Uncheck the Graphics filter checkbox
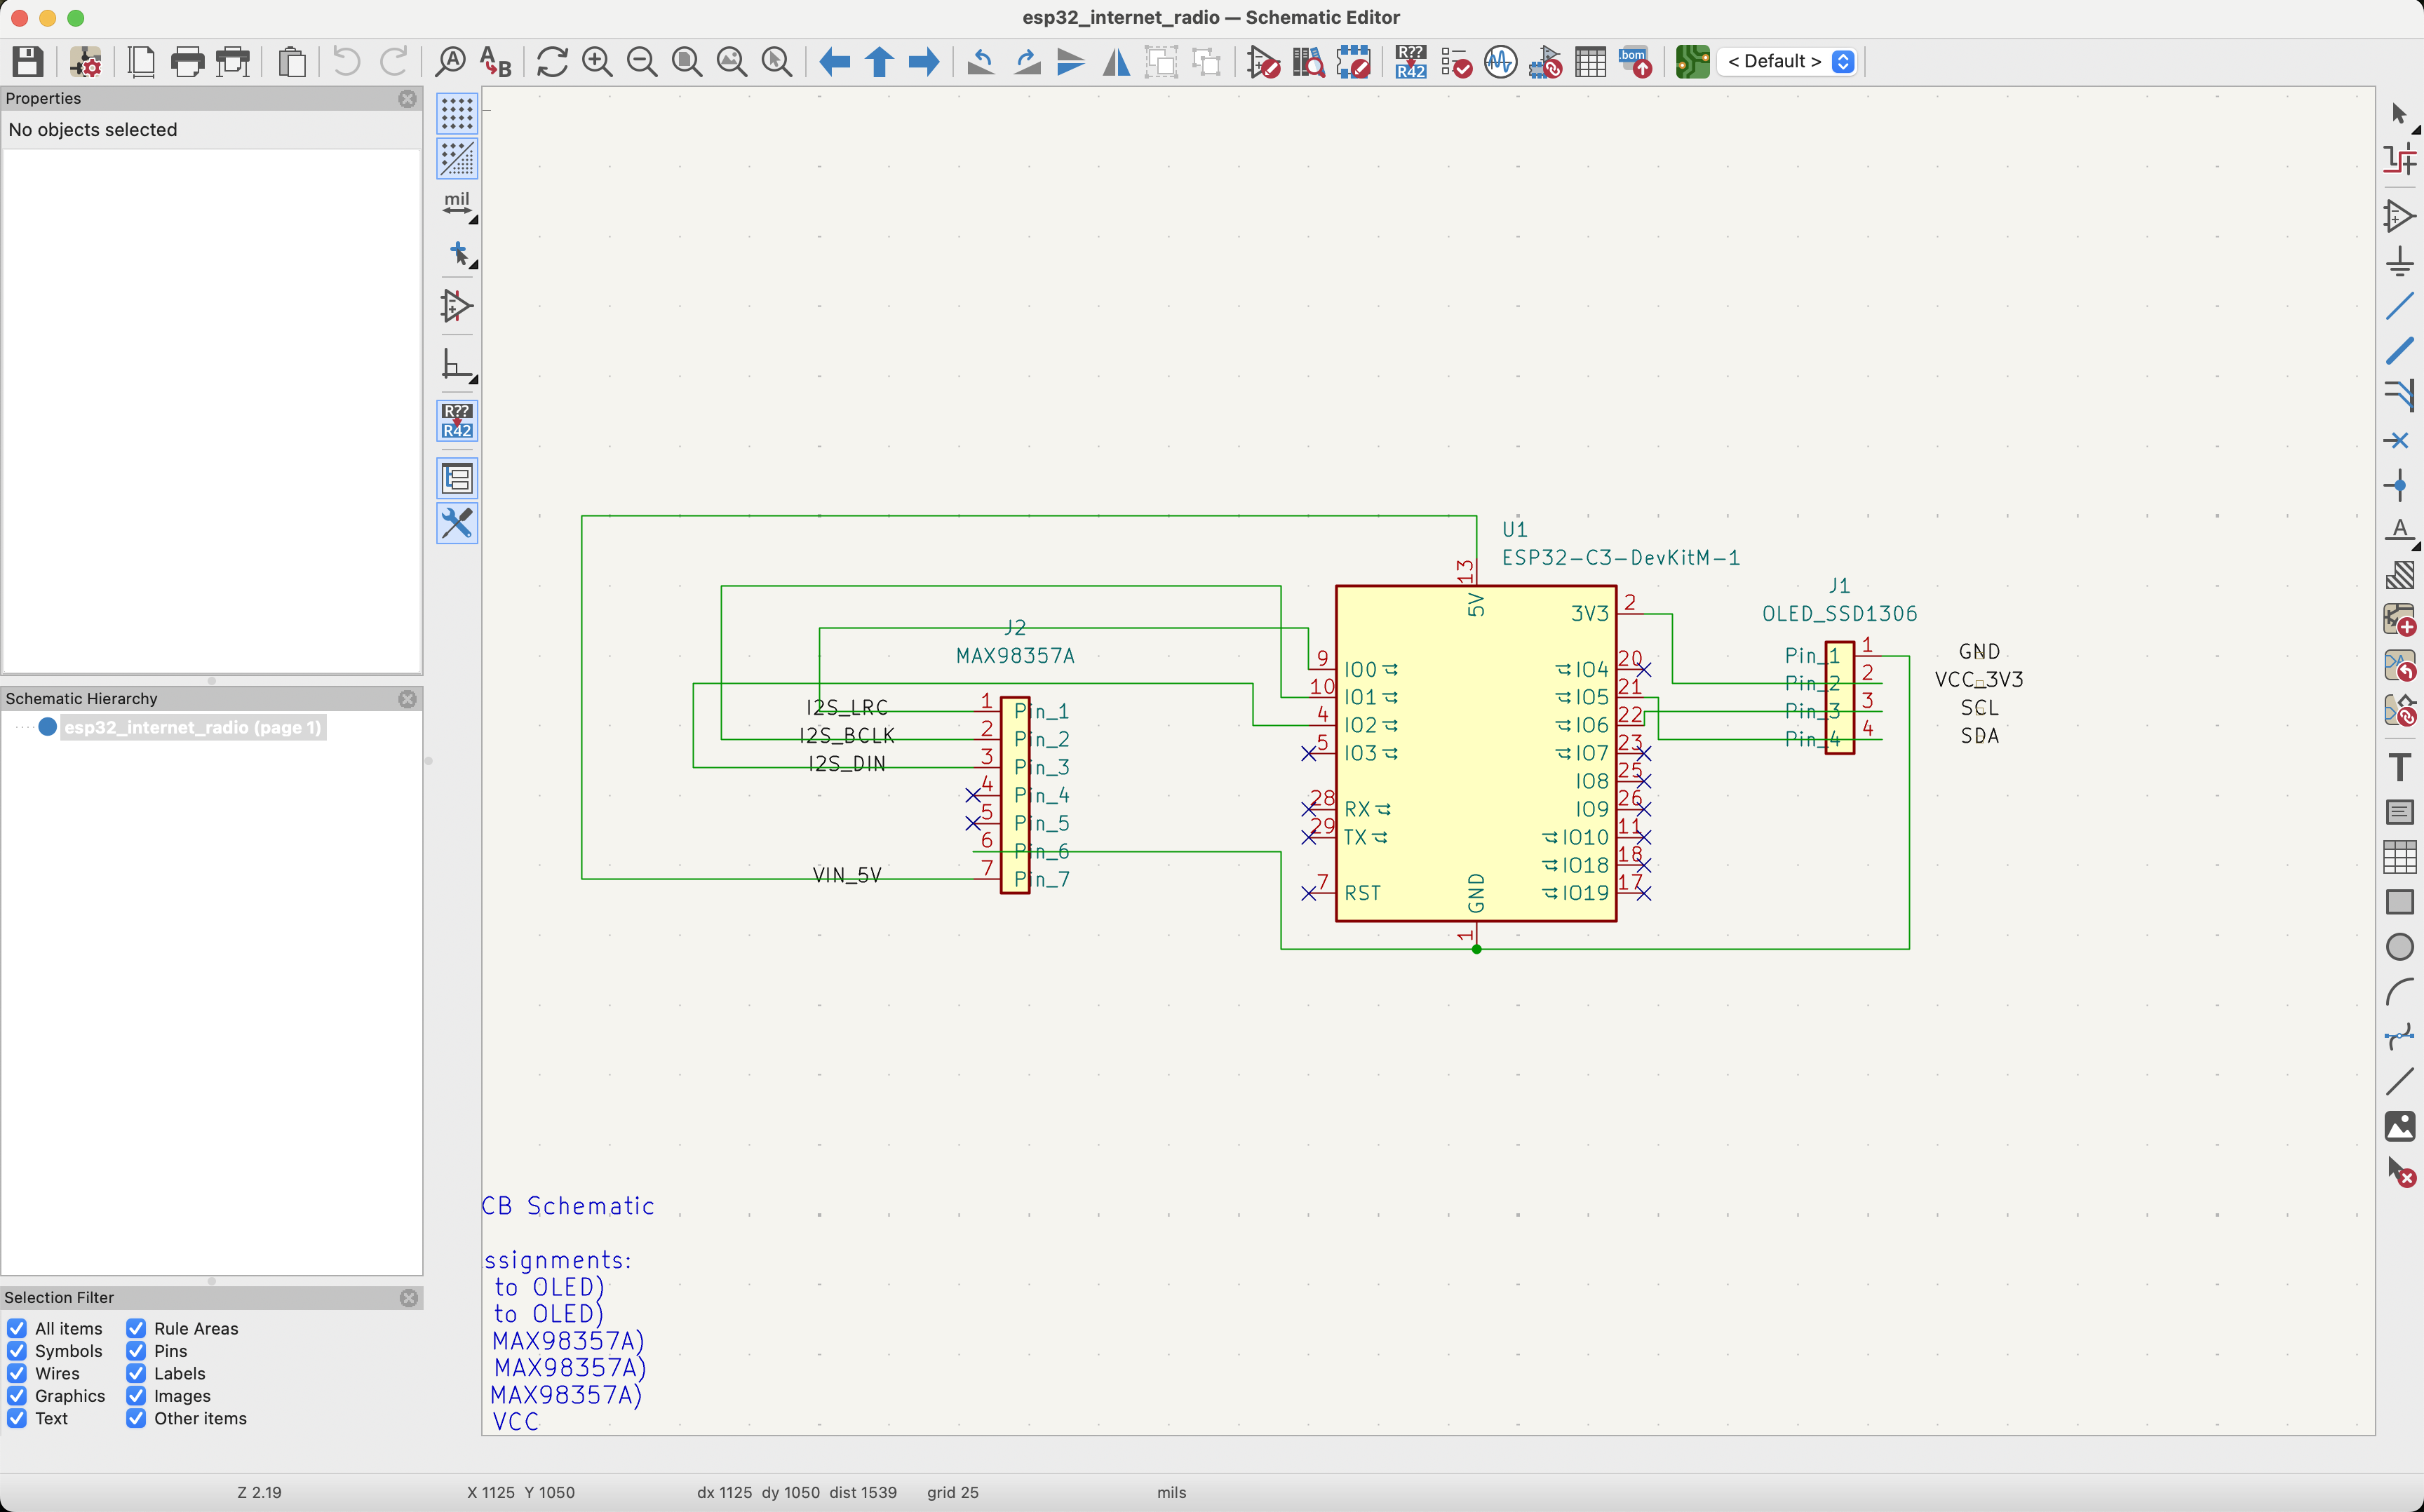2424x1512 pixels. pyautogui.click(x=17, y=1396)
